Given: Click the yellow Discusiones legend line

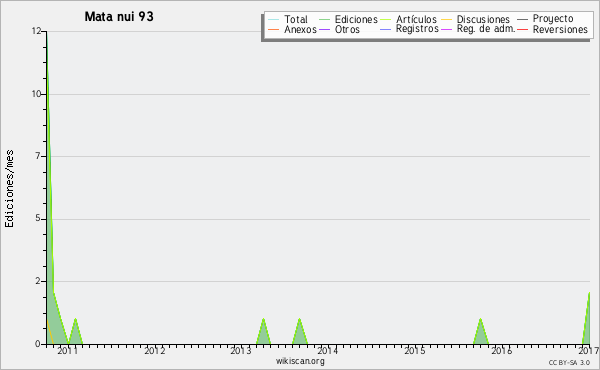Looking at the screenshot, I should (x=447, y=20).
